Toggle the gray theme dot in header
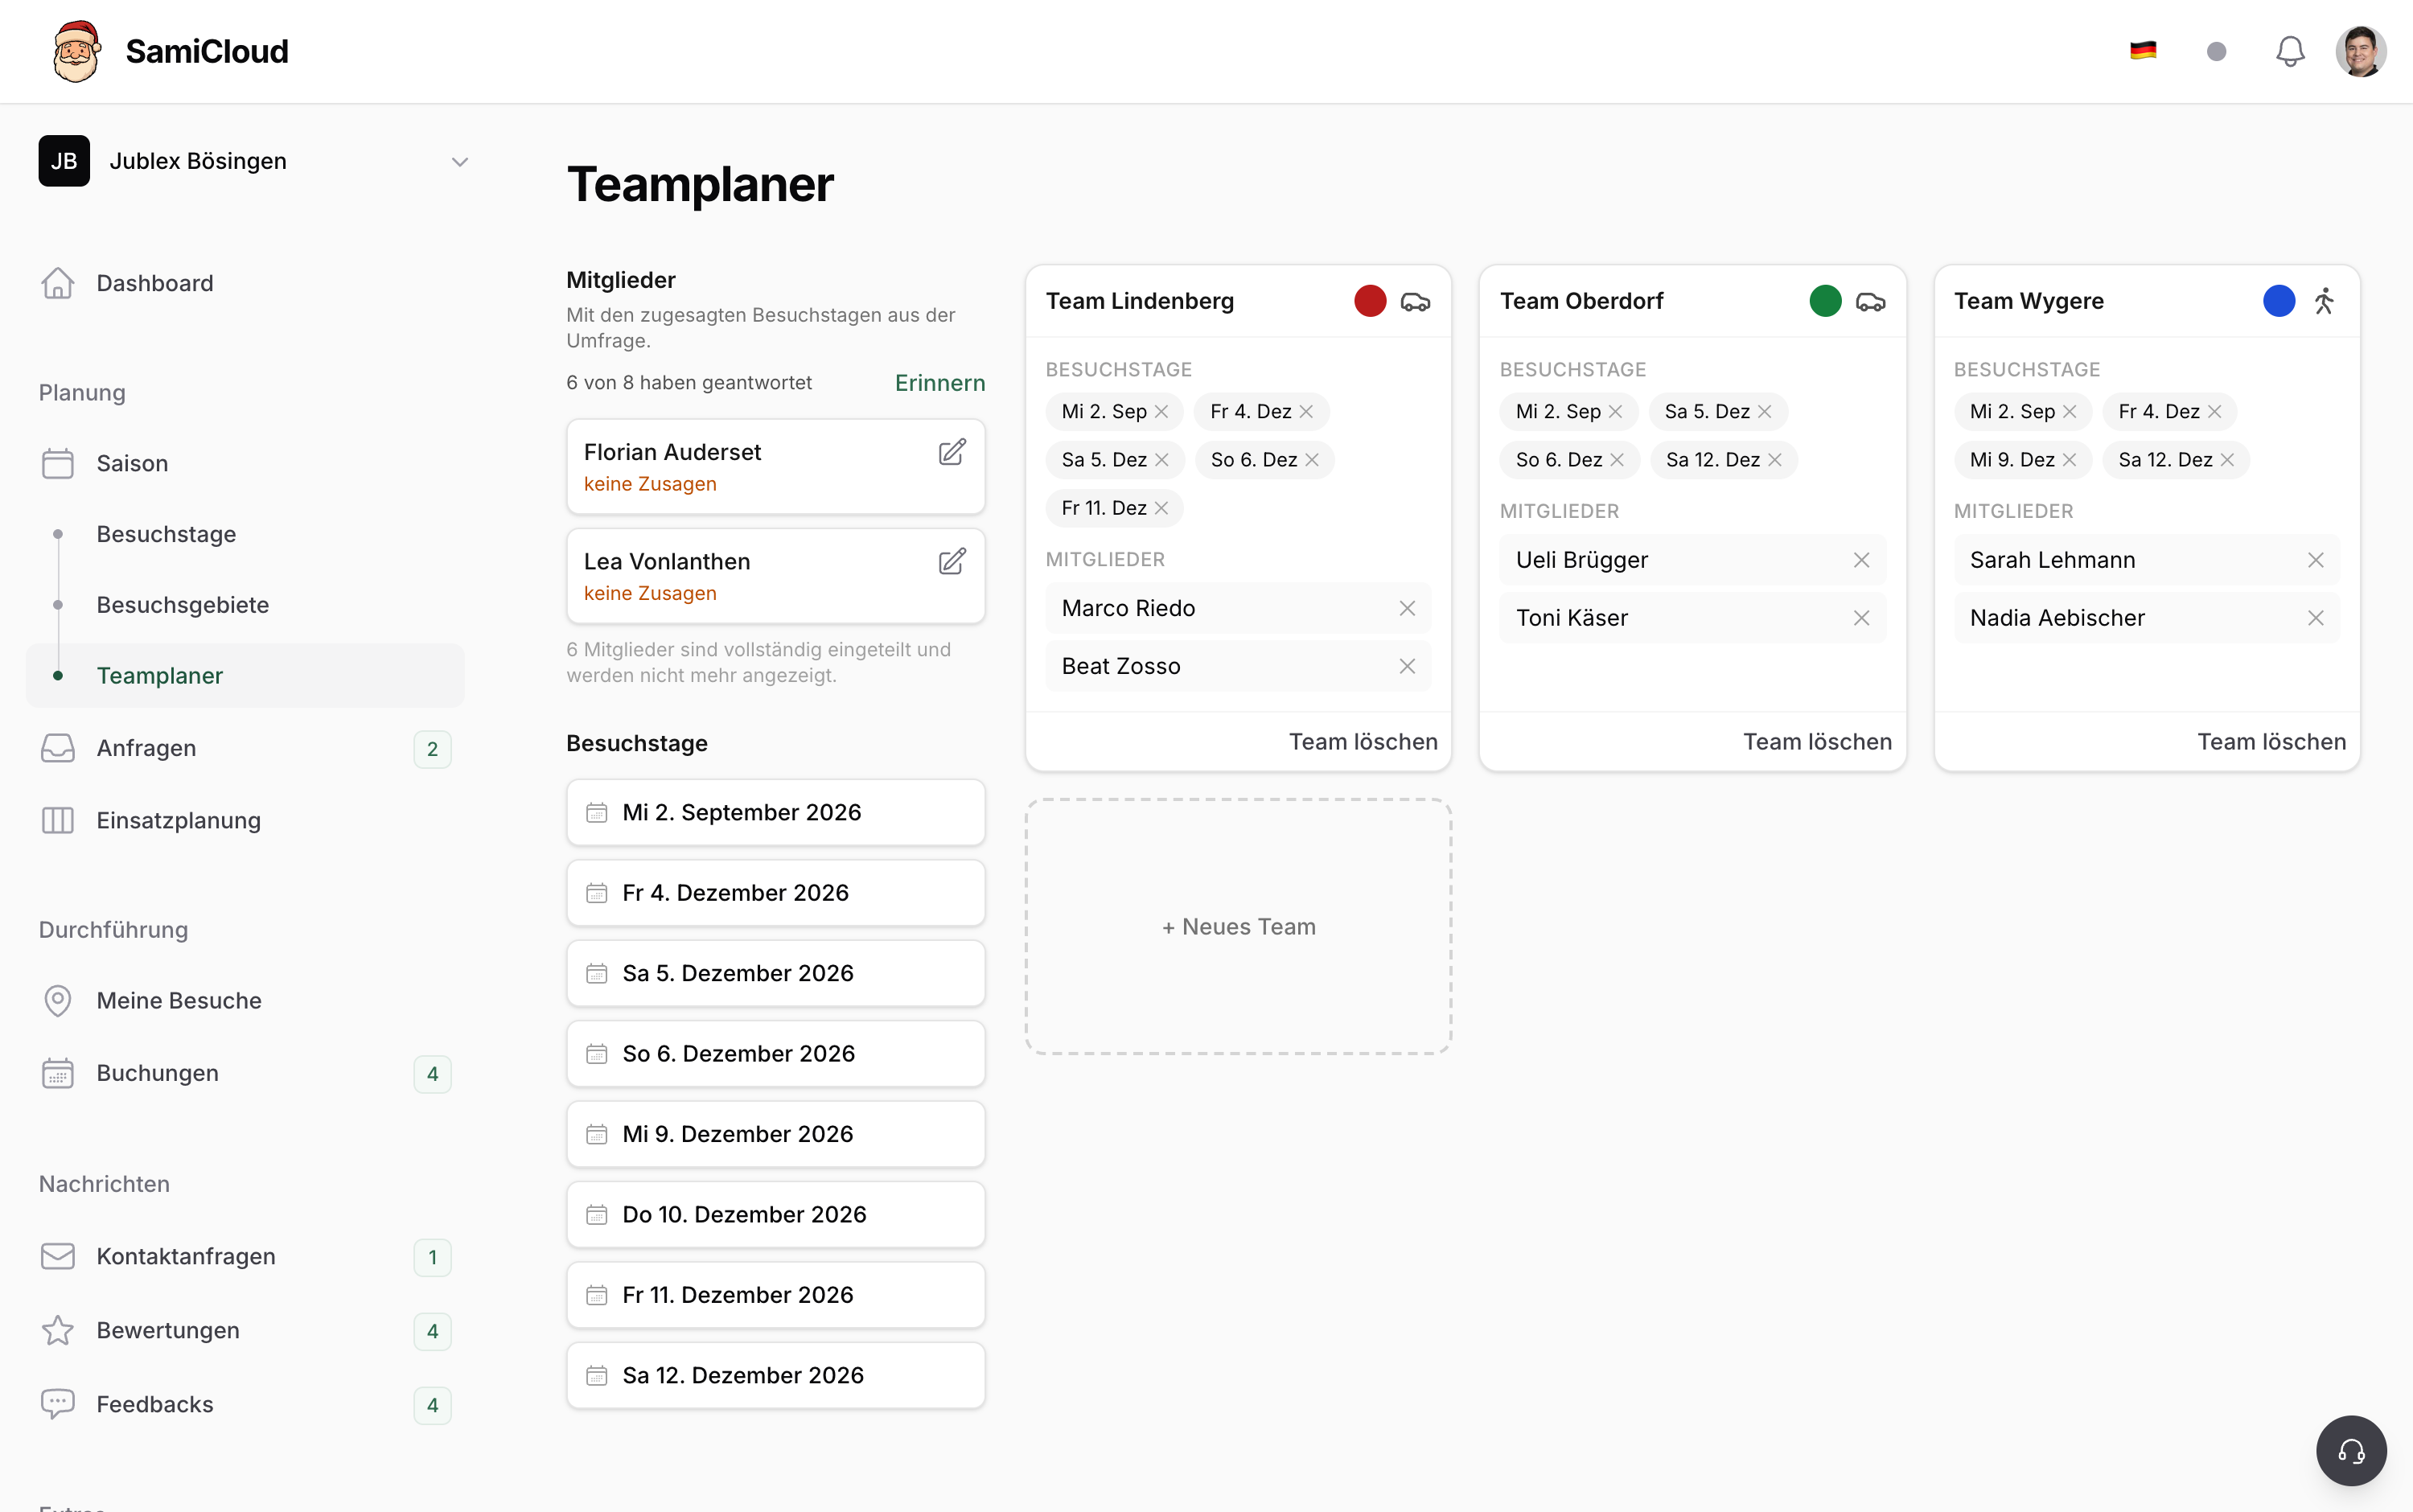Image resolution: width=2413 pixels, height=1512 pixels. point(2216,51)
